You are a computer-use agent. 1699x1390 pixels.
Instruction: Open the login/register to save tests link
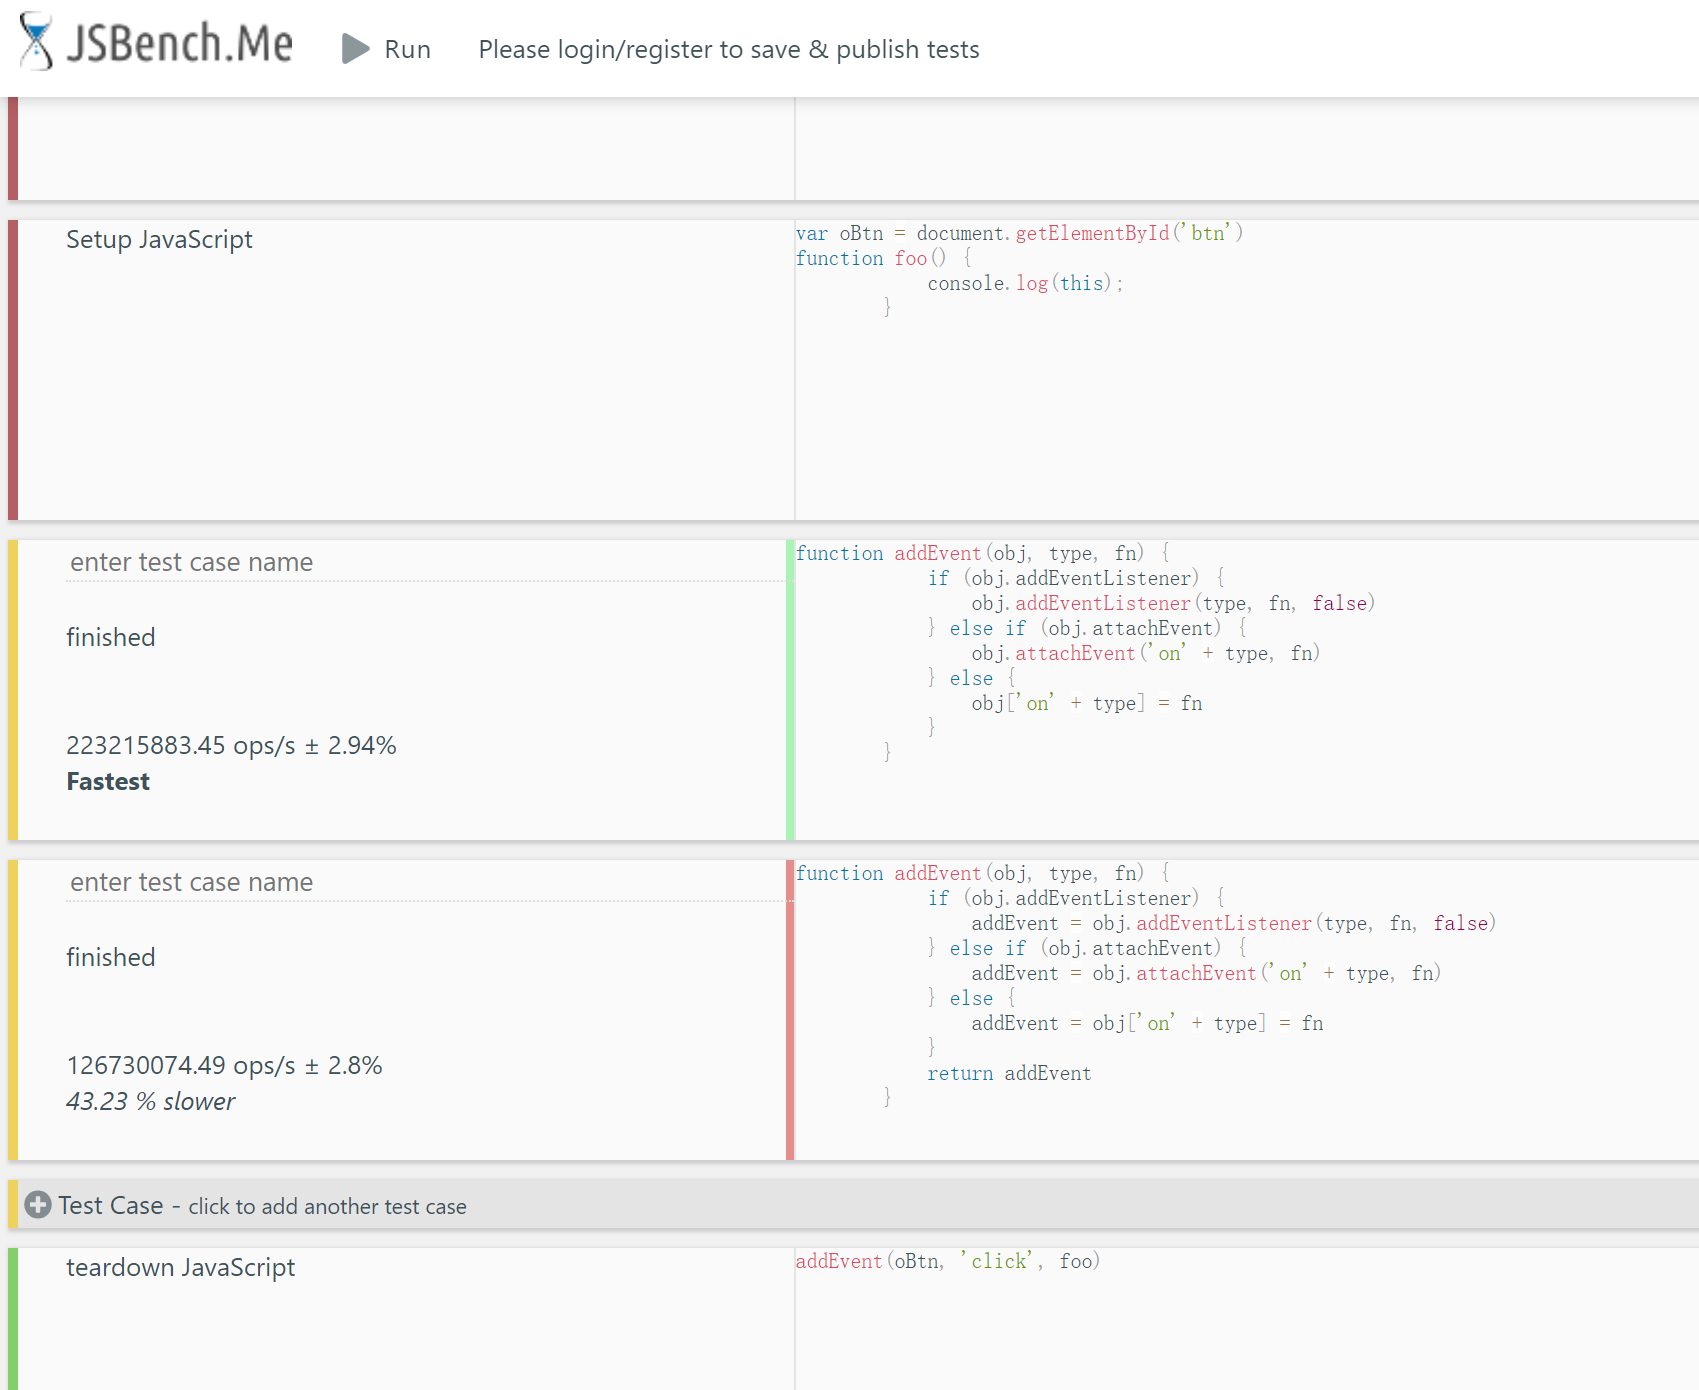click(728, 49)
